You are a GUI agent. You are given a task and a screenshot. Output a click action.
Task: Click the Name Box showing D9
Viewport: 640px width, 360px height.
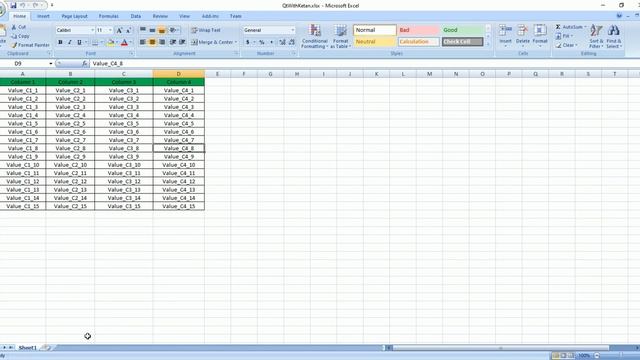pos(24,64)
